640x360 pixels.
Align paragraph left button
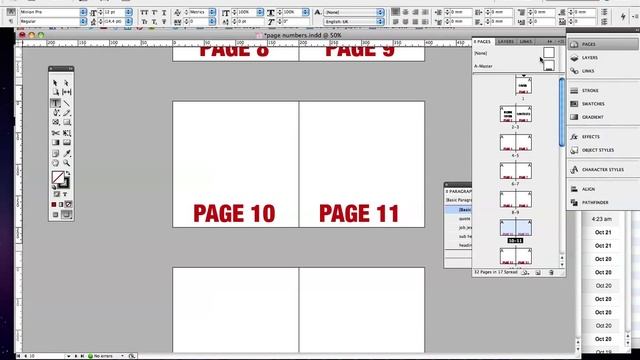(x=396, y=12)
